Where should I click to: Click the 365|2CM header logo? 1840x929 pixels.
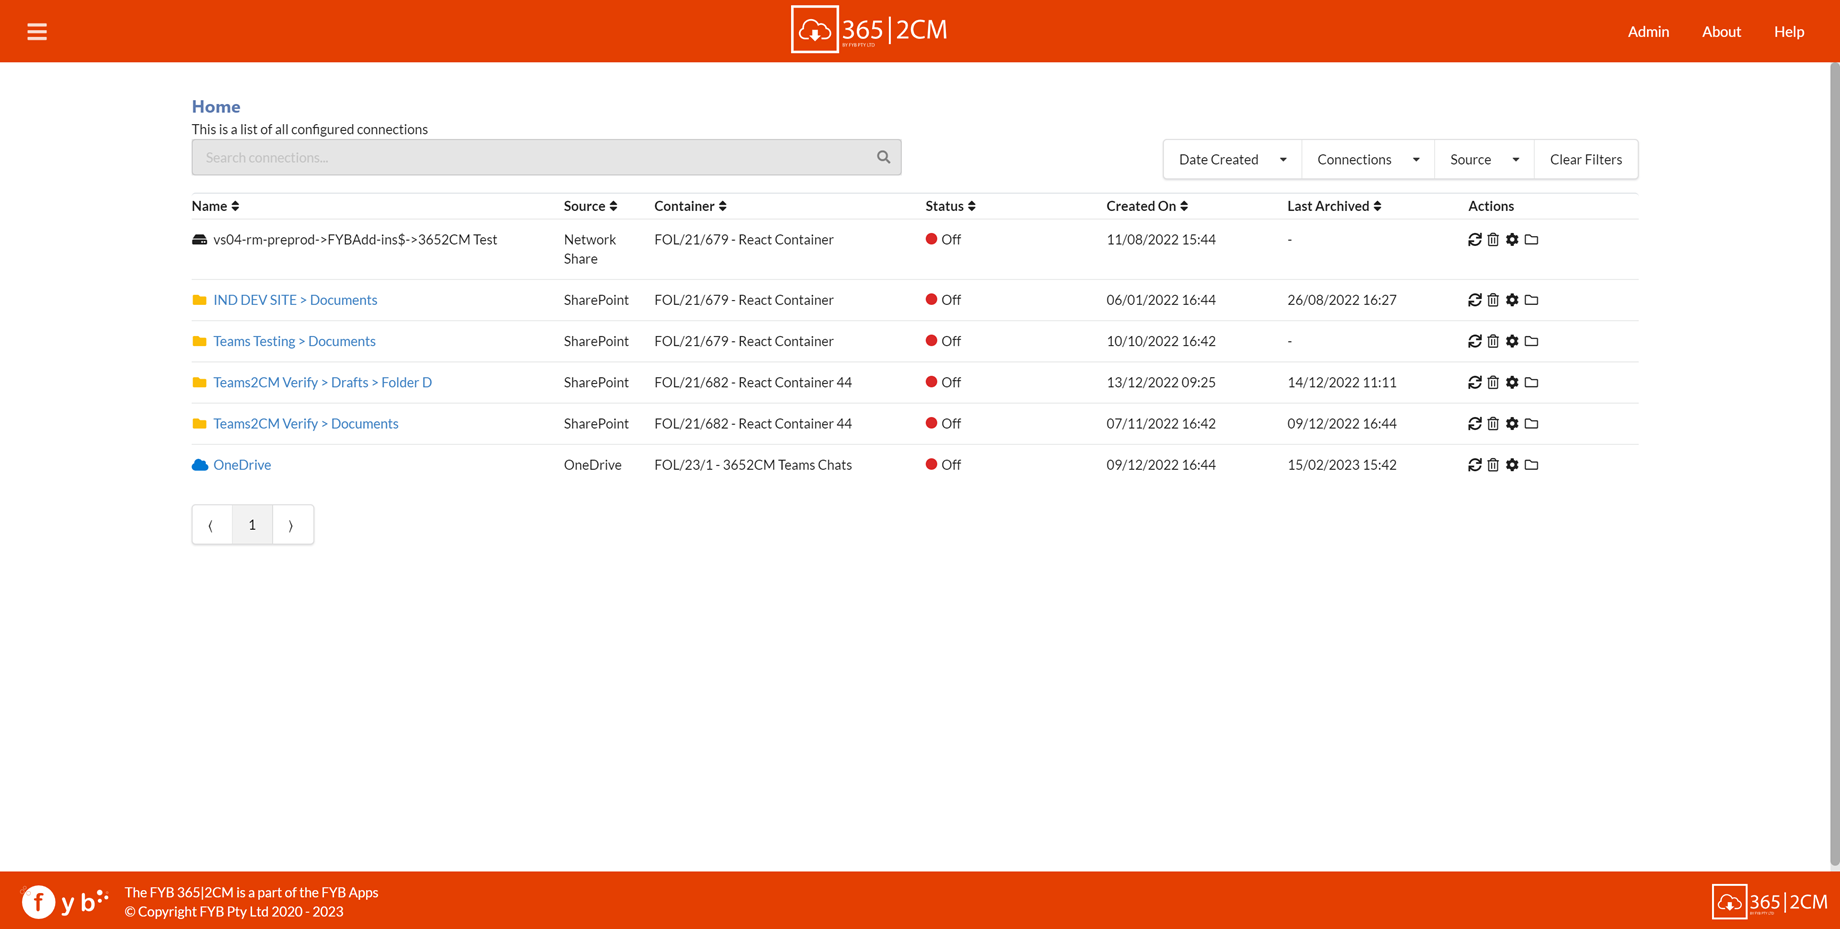pyautogui.click(x=869, y=30)
